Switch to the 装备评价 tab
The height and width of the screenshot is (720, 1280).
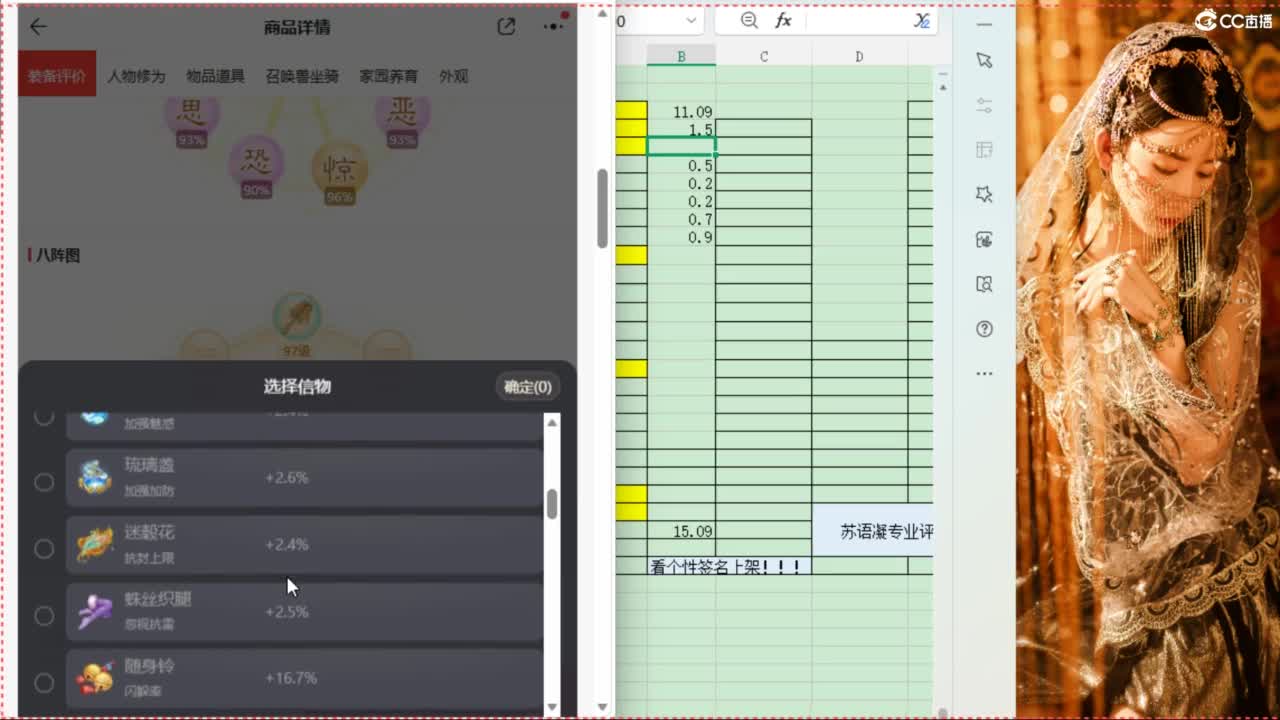pos(57,76)
